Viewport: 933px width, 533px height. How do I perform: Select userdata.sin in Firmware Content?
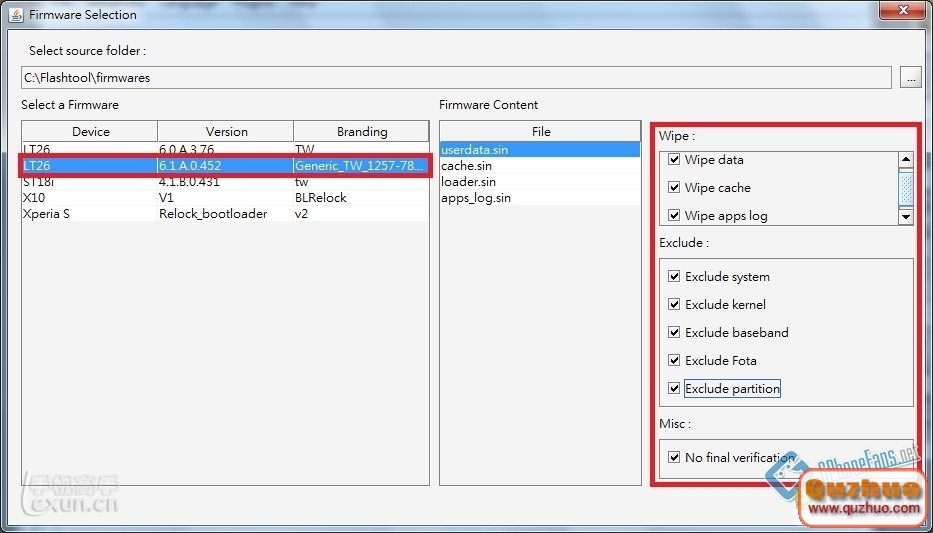click(x=540, y=150)
